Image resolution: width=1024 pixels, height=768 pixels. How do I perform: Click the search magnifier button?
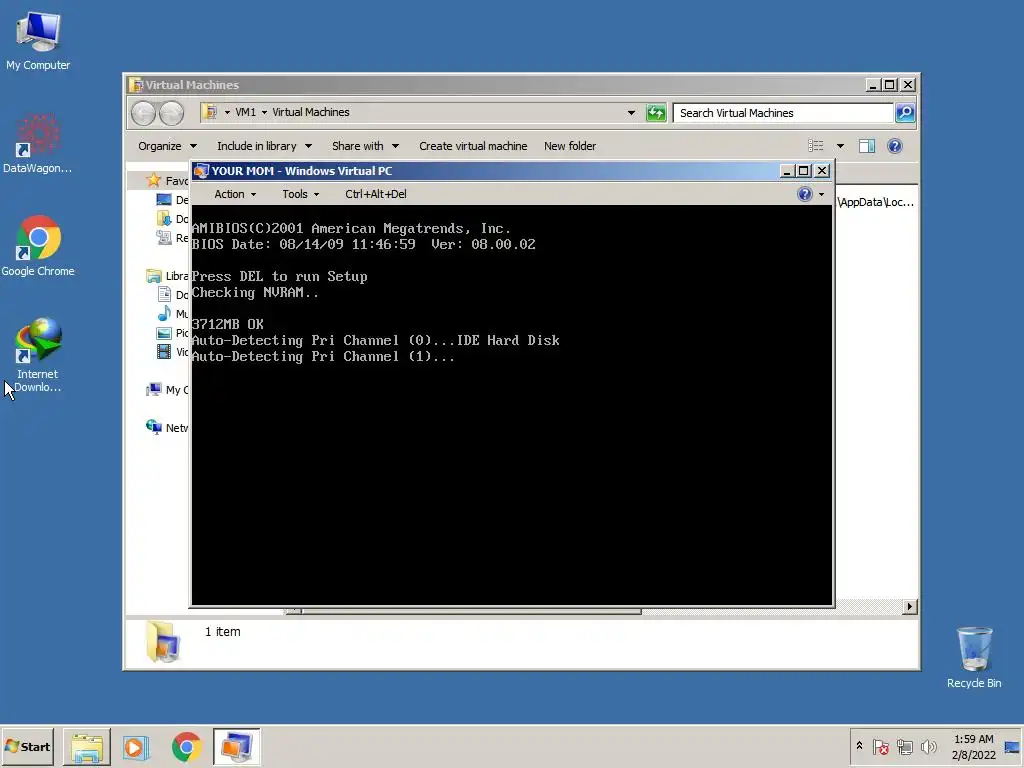point(905,113)
